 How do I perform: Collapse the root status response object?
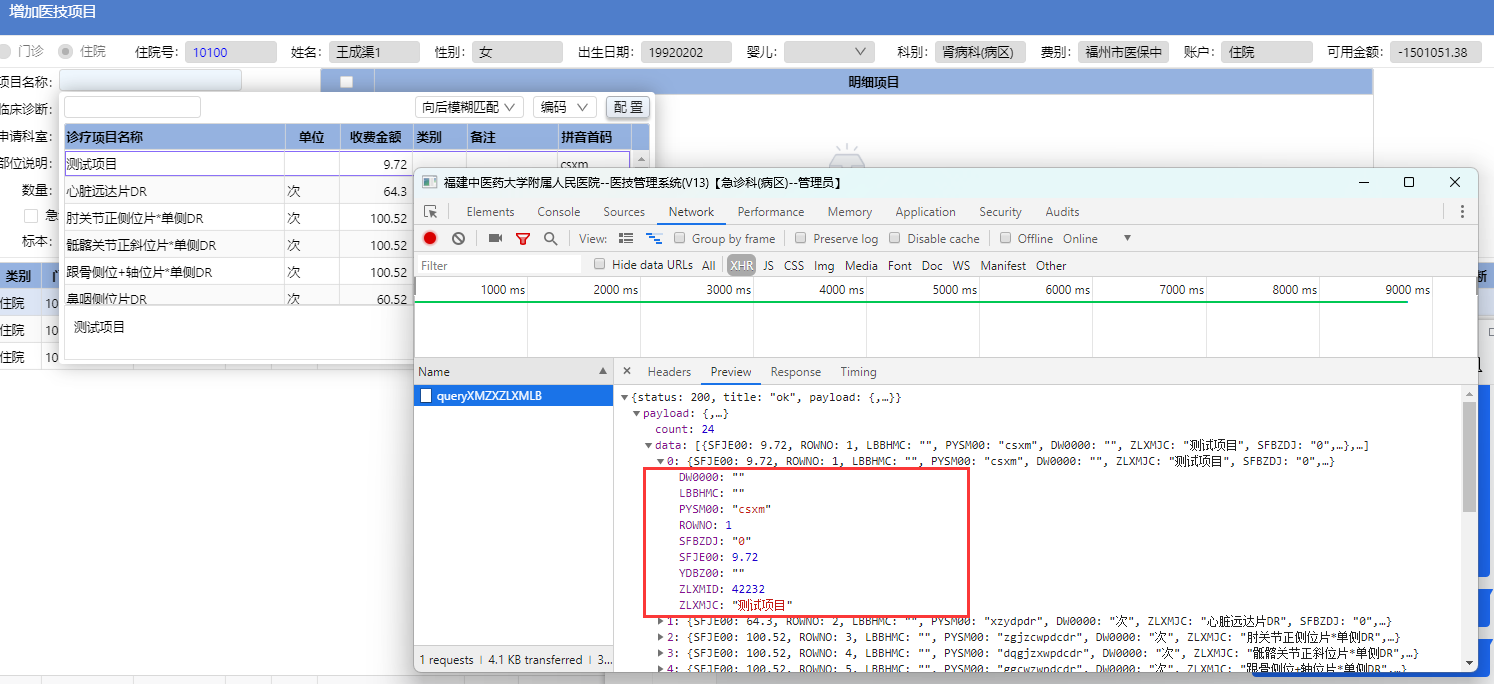click(x=624, y=397)
